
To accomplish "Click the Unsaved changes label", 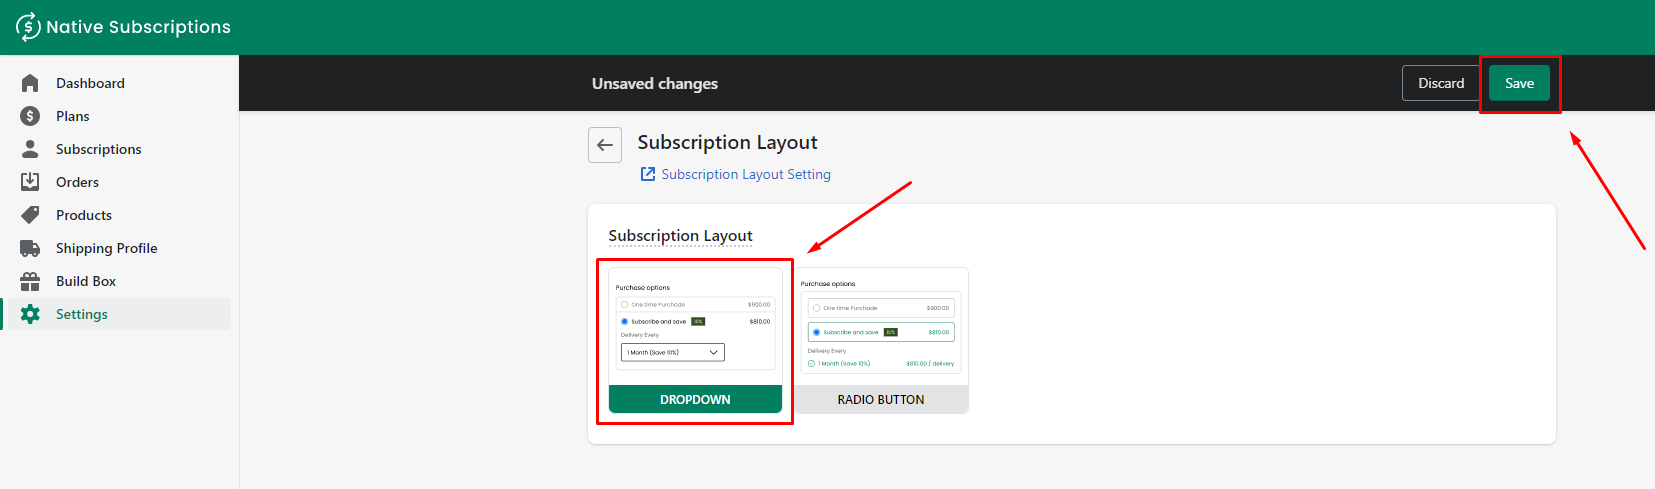I will (655, 84).
